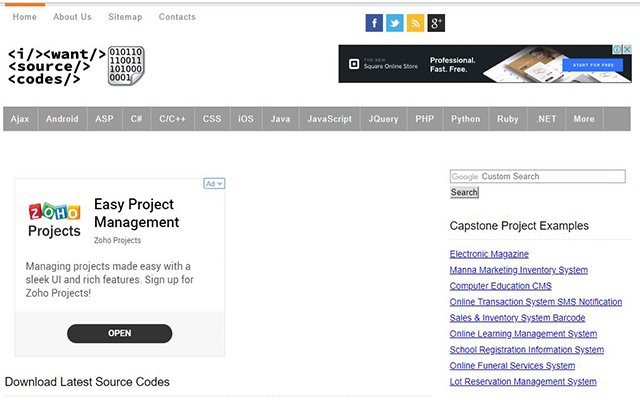Open the Contacts page
This screenshot has height=400, width=640.
click(x=177, y=17)
